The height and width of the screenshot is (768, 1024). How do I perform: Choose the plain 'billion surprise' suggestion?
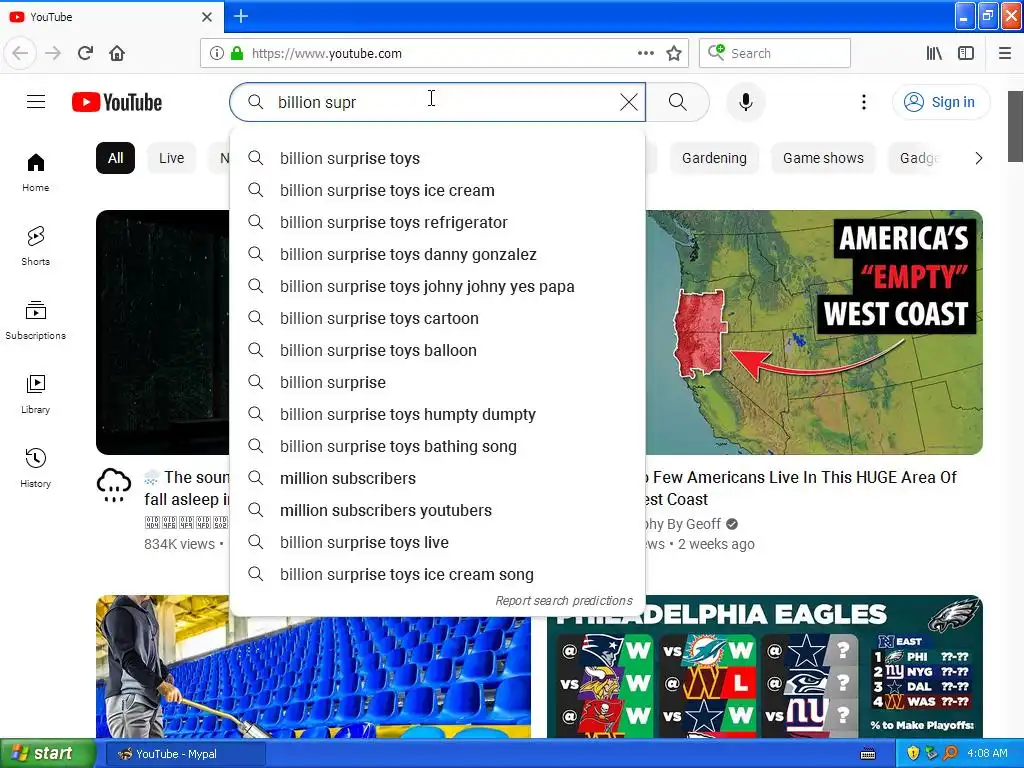438,382
